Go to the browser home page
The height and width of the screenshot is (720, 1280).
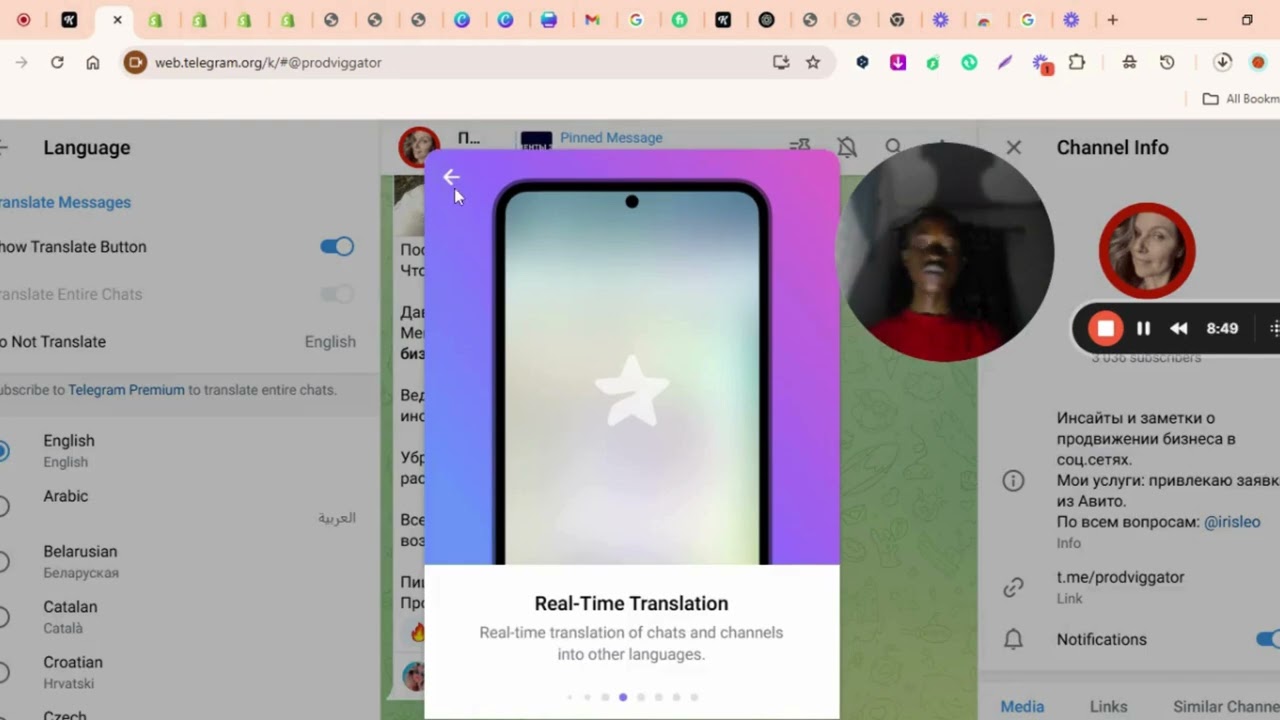coord(93,62)
